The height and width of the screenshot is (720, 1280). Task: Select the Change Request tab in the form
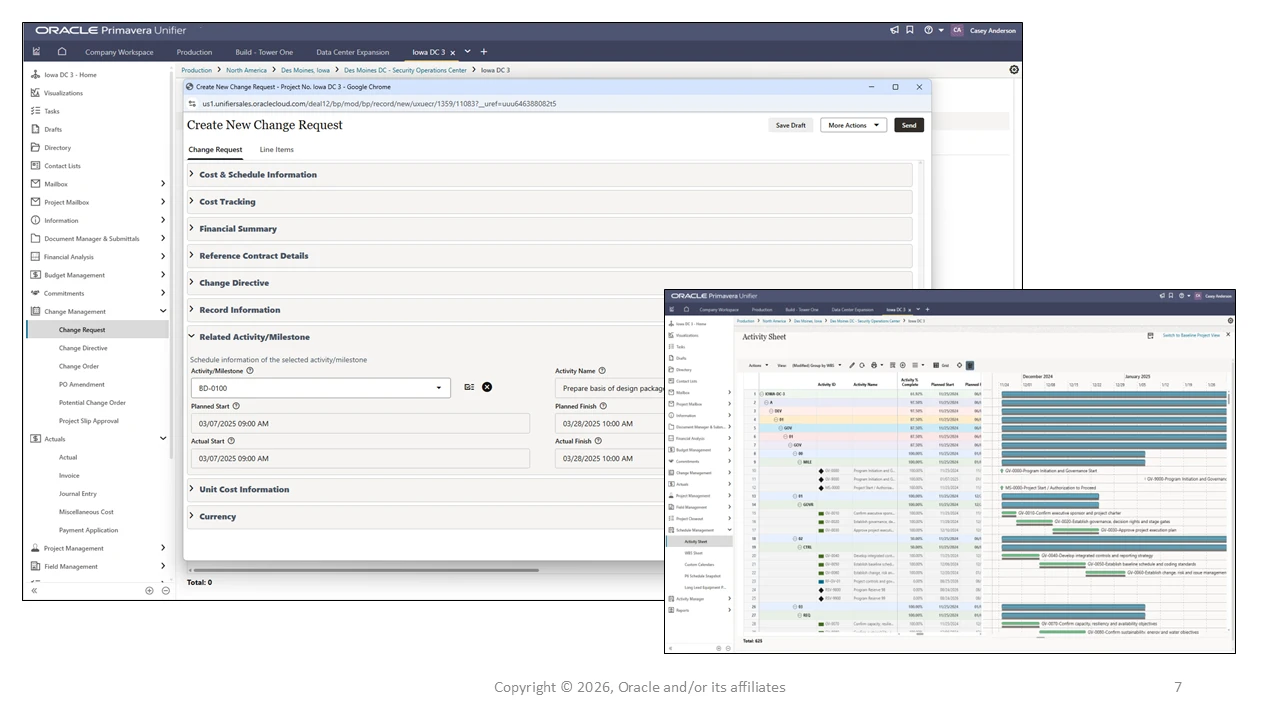[215, 150]
